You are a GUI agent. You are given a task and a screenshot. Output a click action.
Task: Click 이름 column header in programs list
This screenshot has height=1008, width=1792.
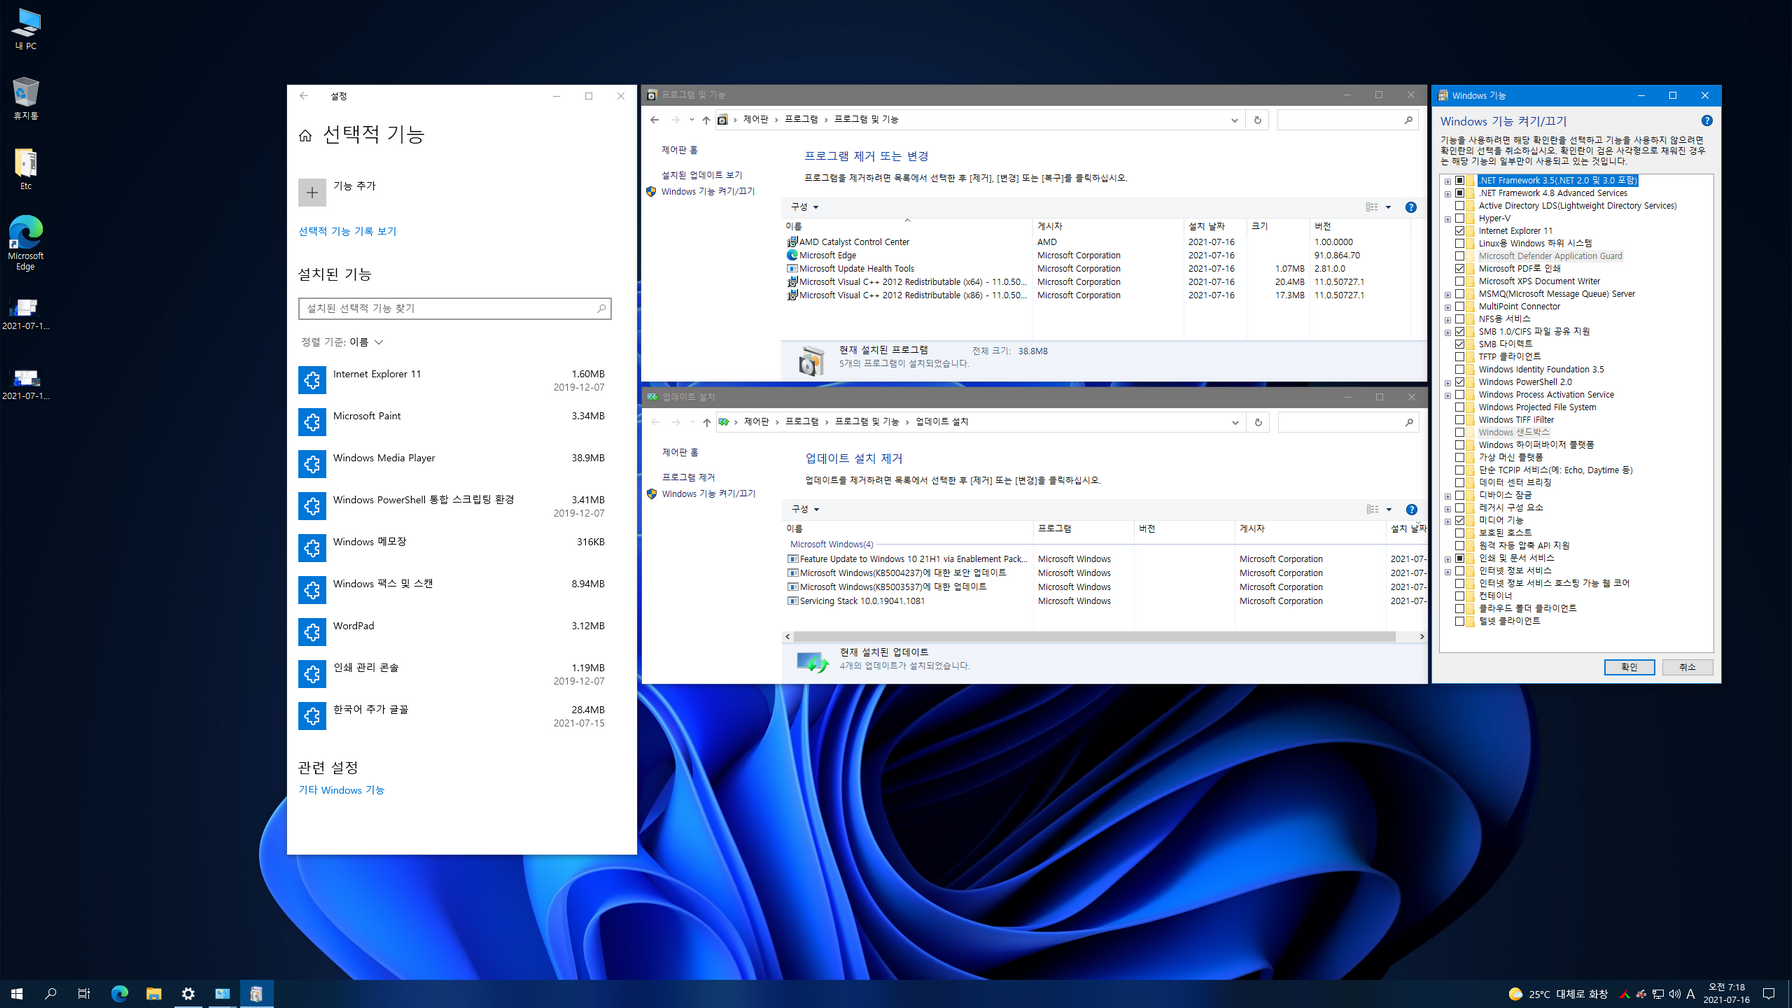click(907, 227)
